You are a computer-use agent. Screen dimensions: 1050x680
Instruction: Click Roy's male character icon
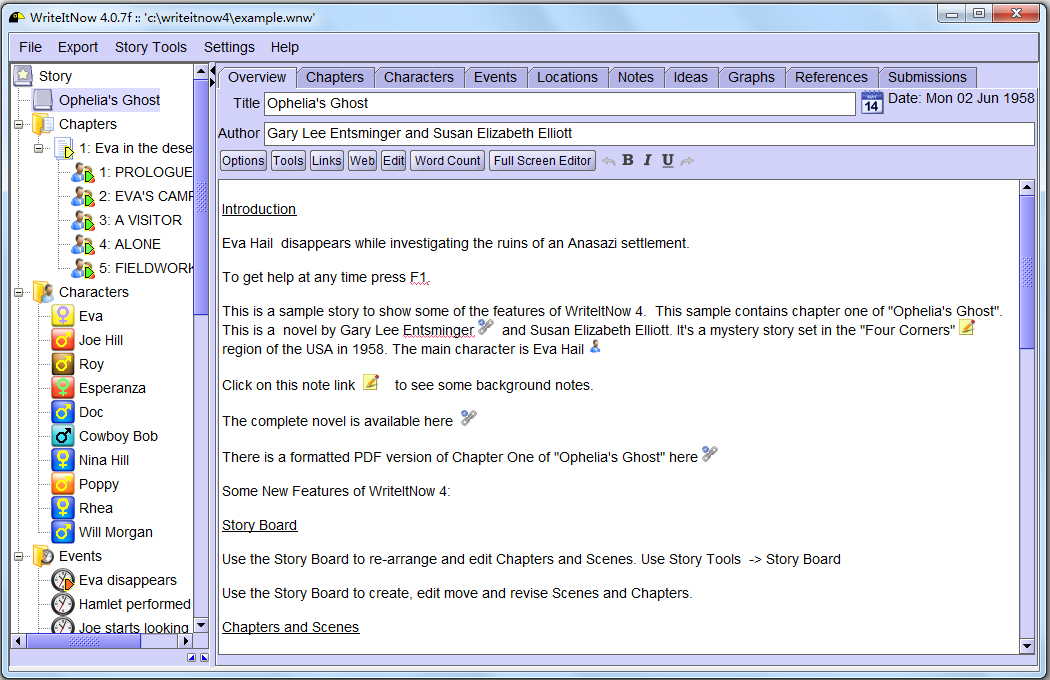[x=63, y=364]
